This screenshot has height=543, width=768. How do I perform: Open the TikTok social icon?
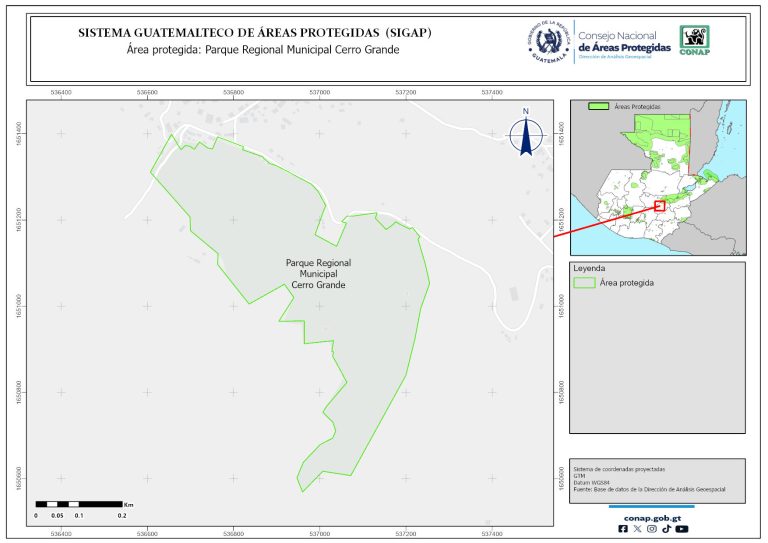pyautogui.click(x=666, y=530)
